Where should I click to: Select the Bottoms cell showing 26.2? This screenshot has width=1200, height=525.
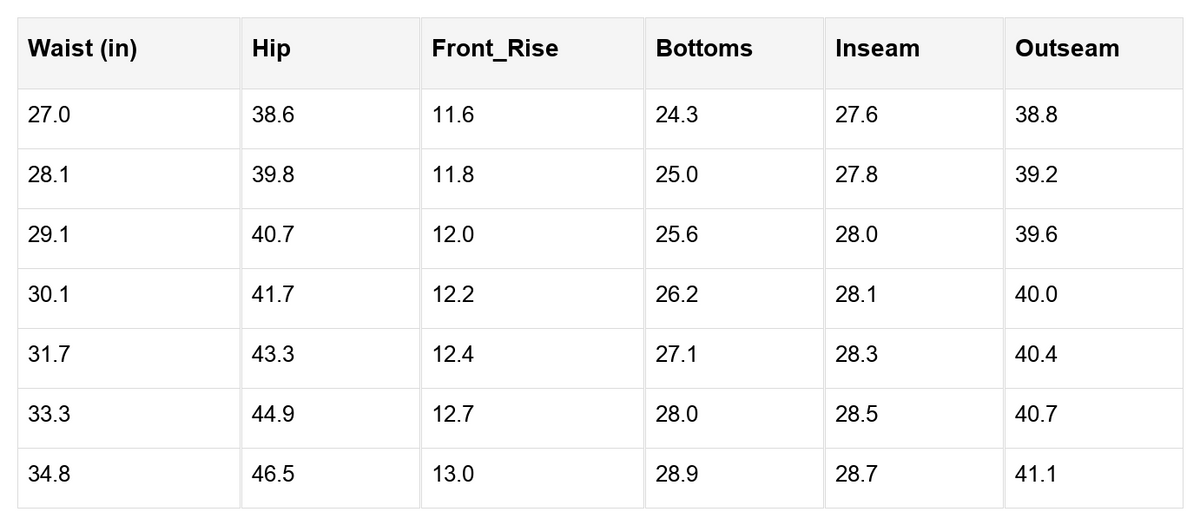(x=734, y=298)
